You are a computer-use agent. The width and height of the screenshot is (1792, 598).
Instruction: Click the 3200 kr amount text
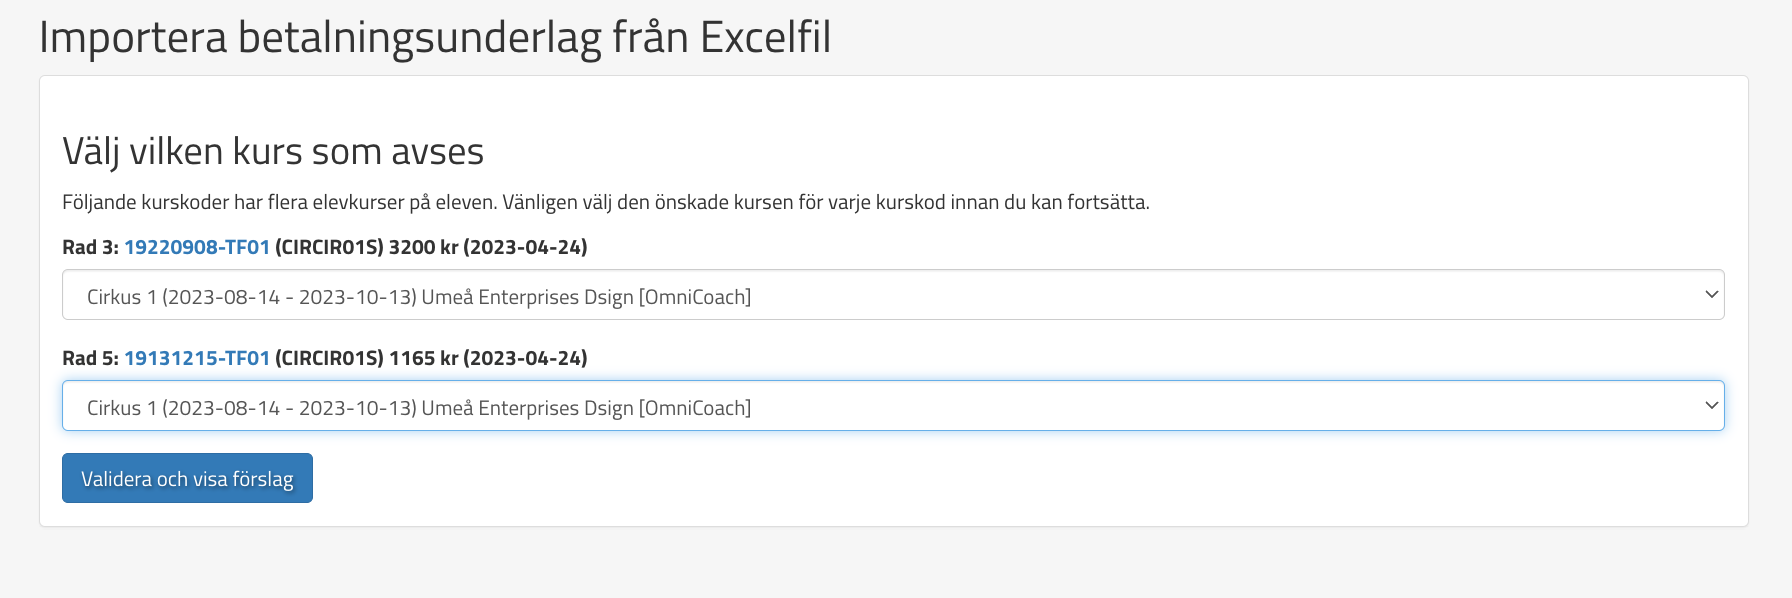click(x=423, y=247)
